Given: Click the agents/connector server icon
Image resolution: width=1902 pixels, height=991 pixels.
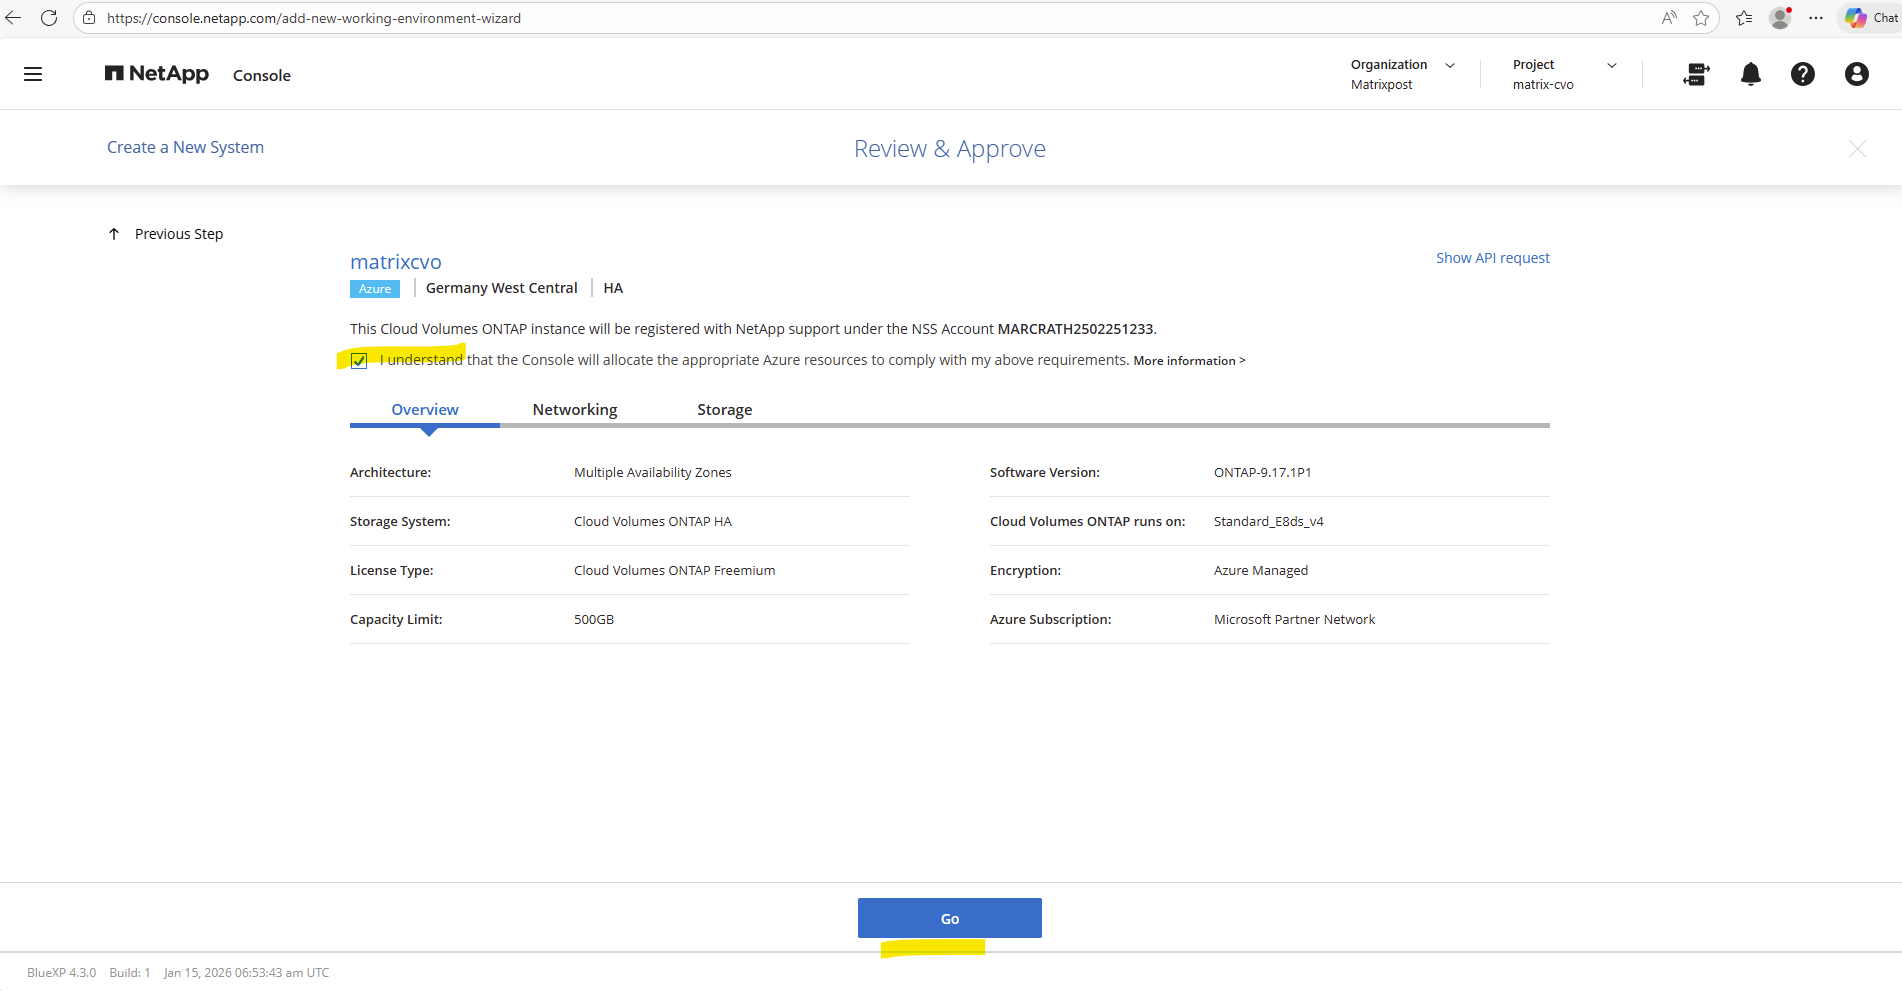Looking at the screenshot, I should point(1696,74).
